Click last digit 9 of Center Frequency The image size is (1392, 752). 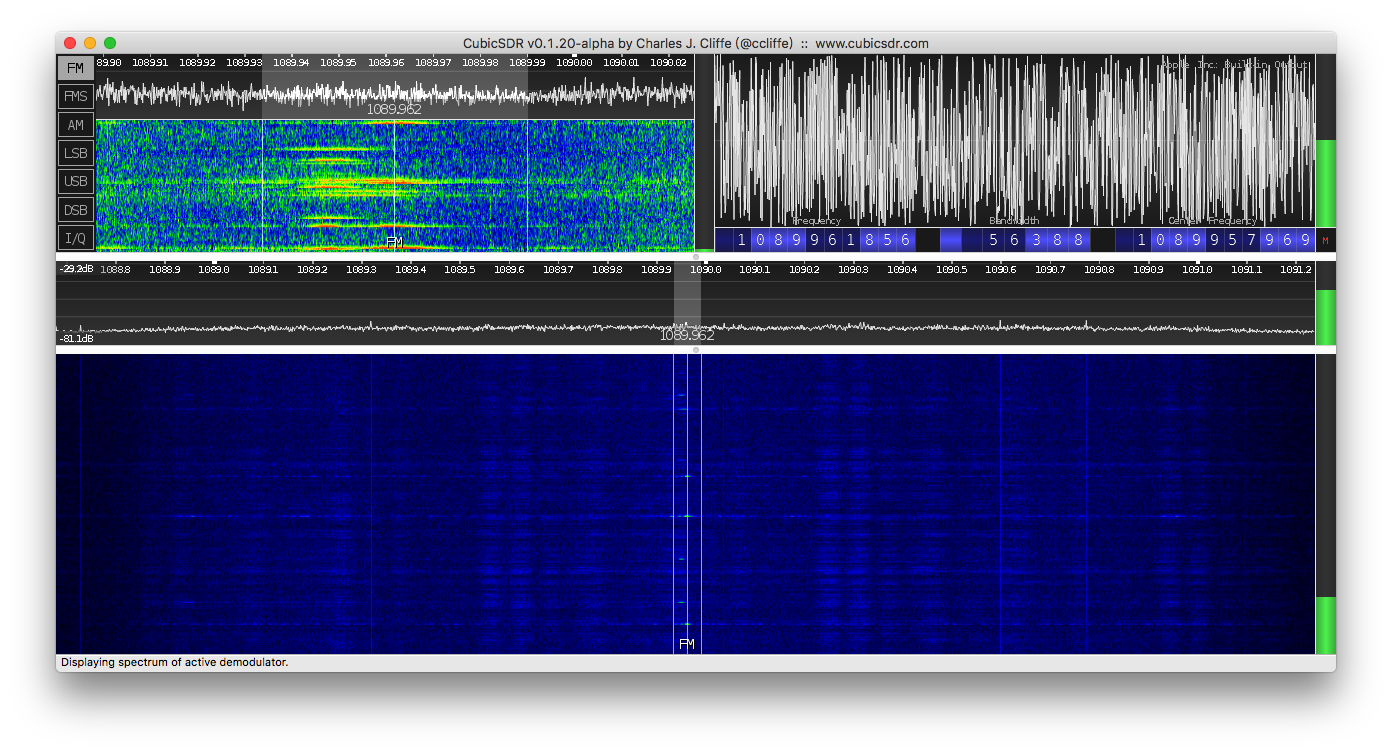point(1304,240)
